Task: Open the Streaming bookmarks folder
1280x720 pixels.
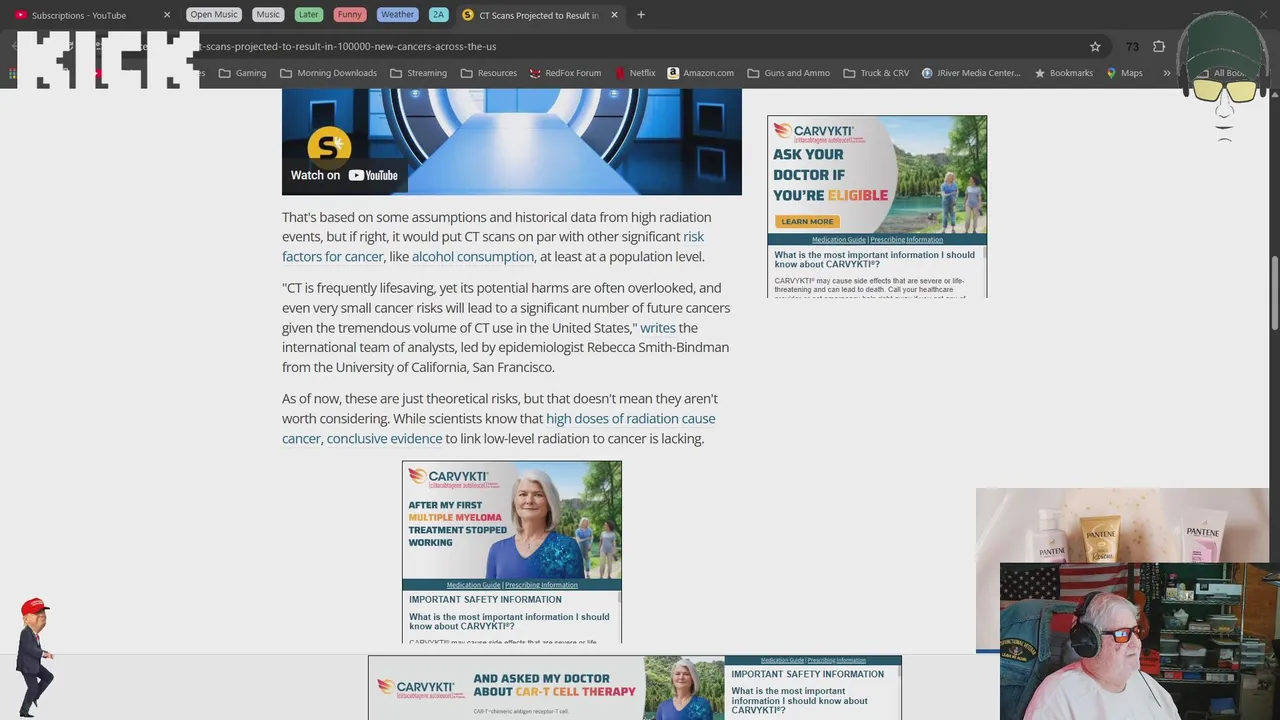Action: pyautogui.click(x=418, y=73)
